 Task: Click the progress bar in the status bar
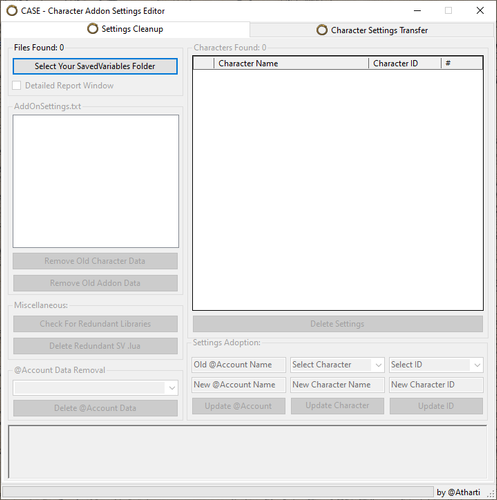(218, 492)
